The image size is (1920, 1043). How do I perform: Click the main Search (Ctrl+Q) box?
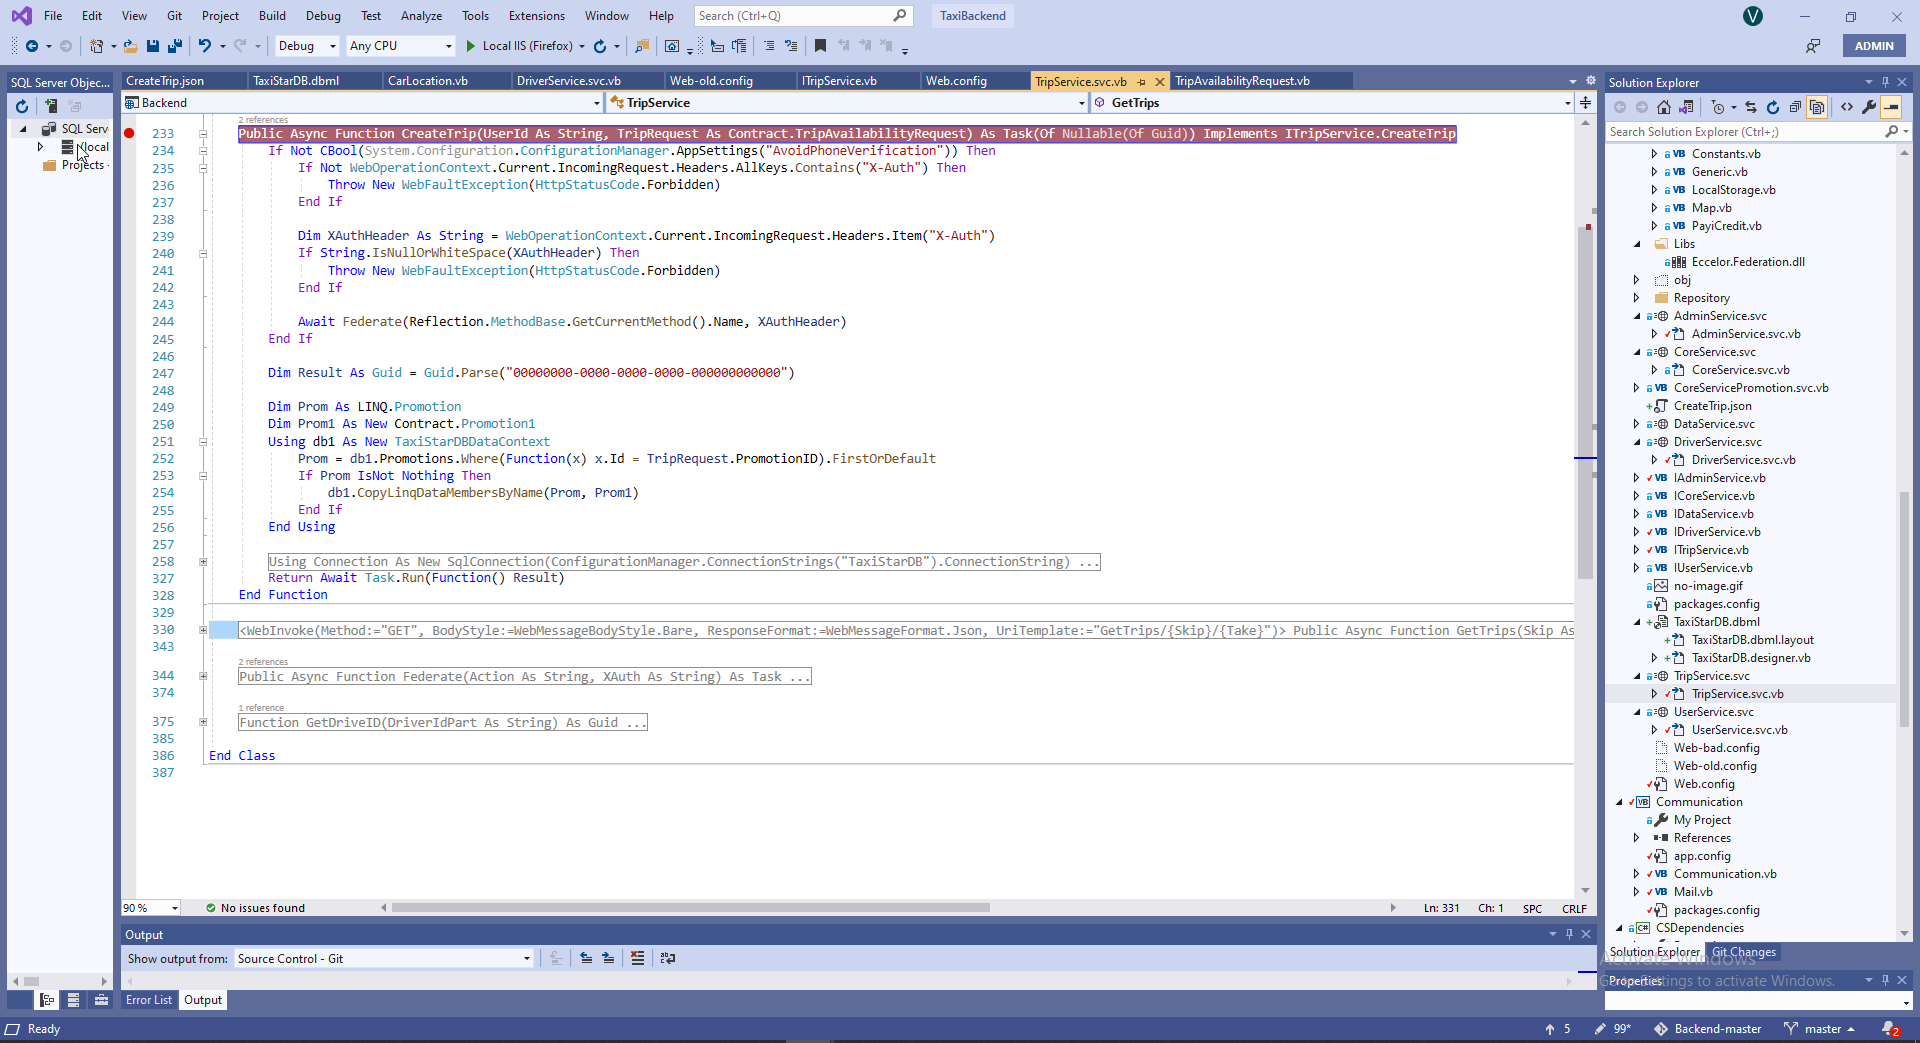click(802, 16)
